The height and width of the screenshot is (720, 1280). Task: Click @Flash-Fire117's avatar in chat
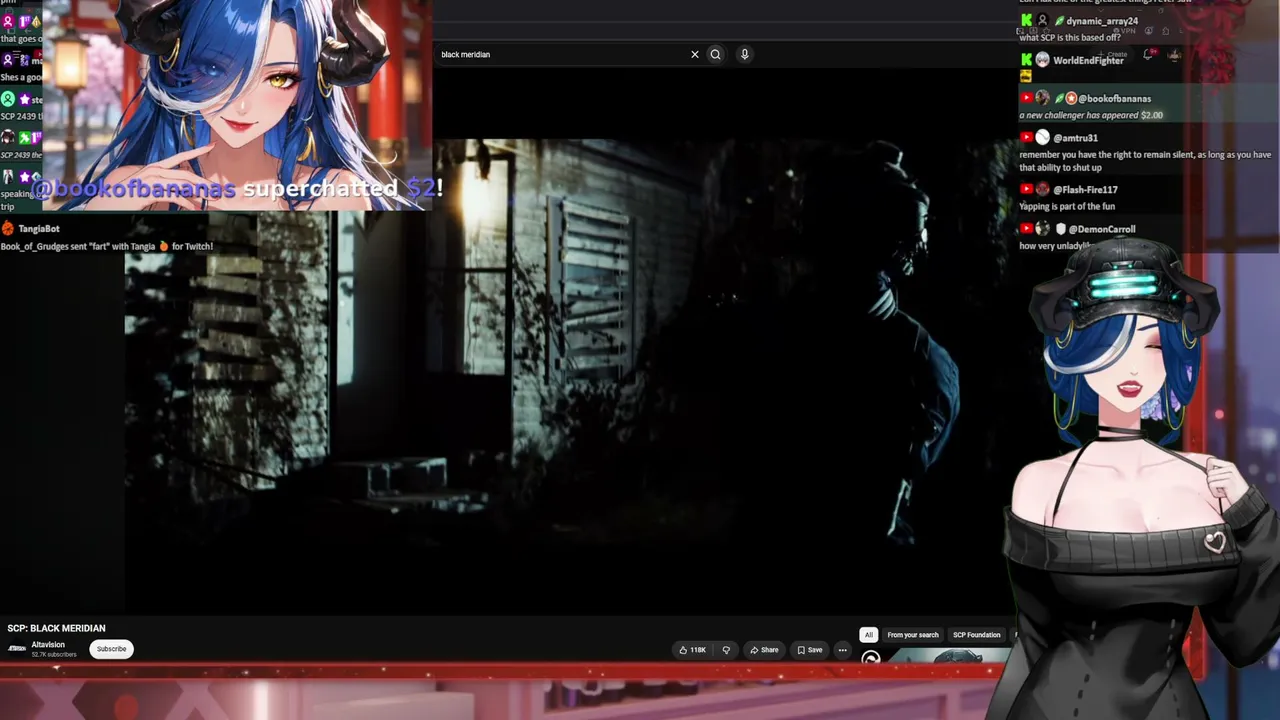[1043, 189]
